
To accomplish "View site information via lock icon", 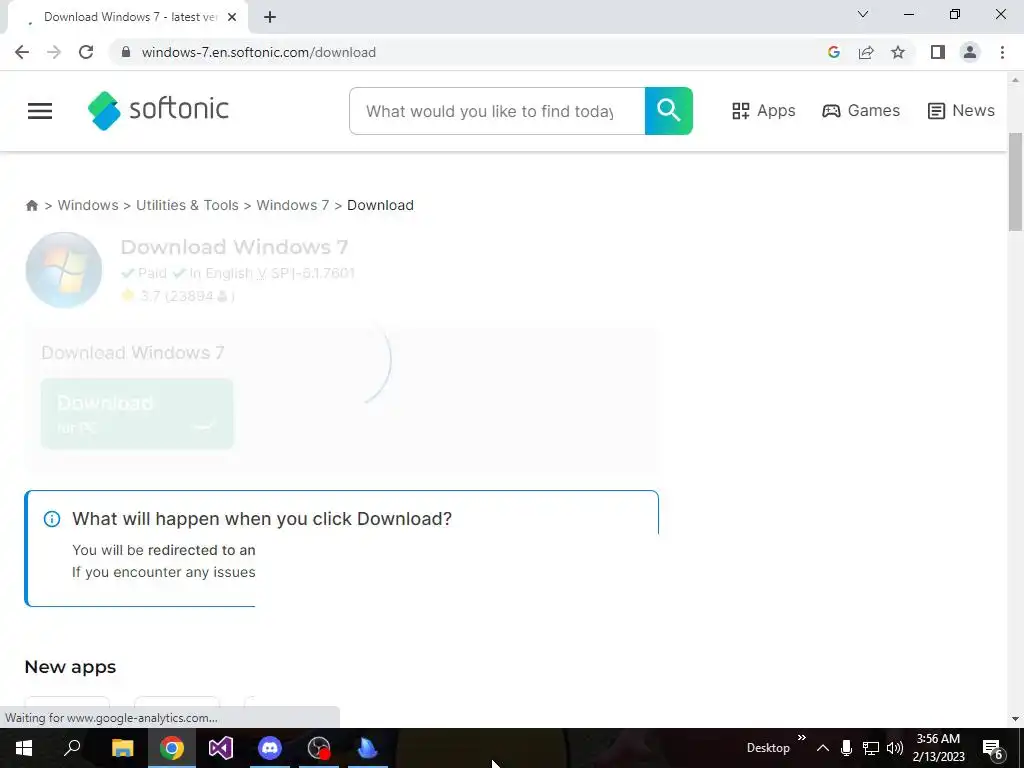I will click(x=126, y=52).
